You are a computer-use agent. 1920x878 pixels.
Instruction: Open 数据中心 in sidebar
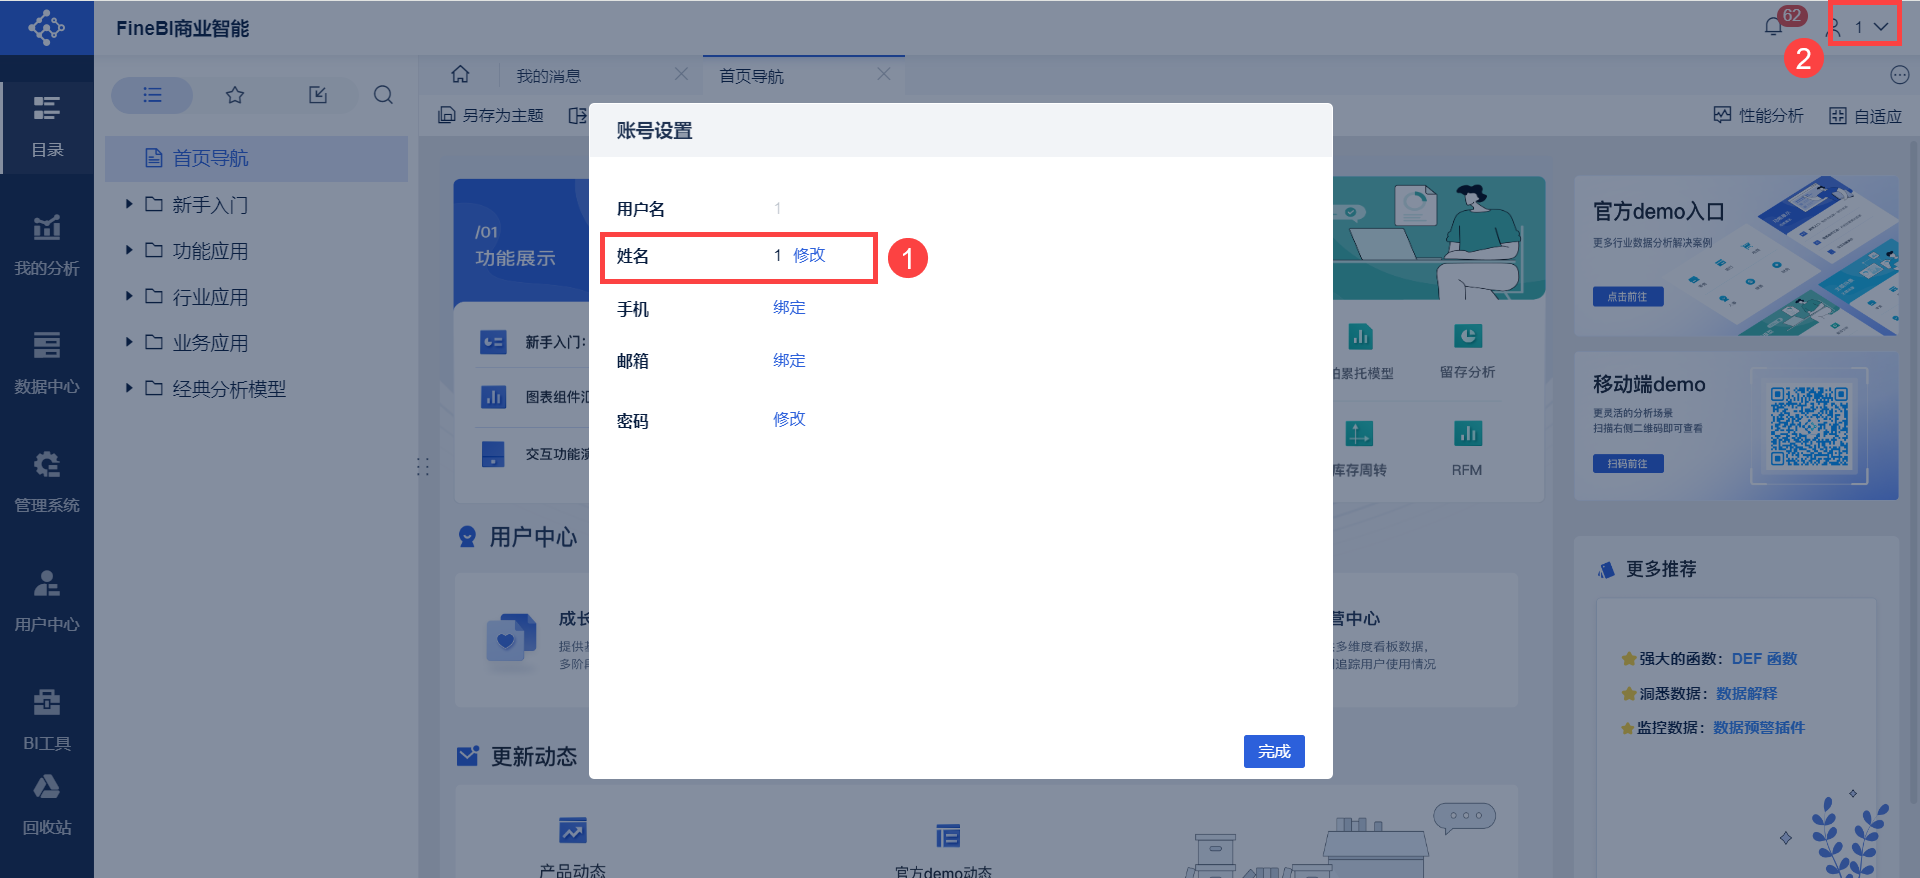[x=47, y=364]
